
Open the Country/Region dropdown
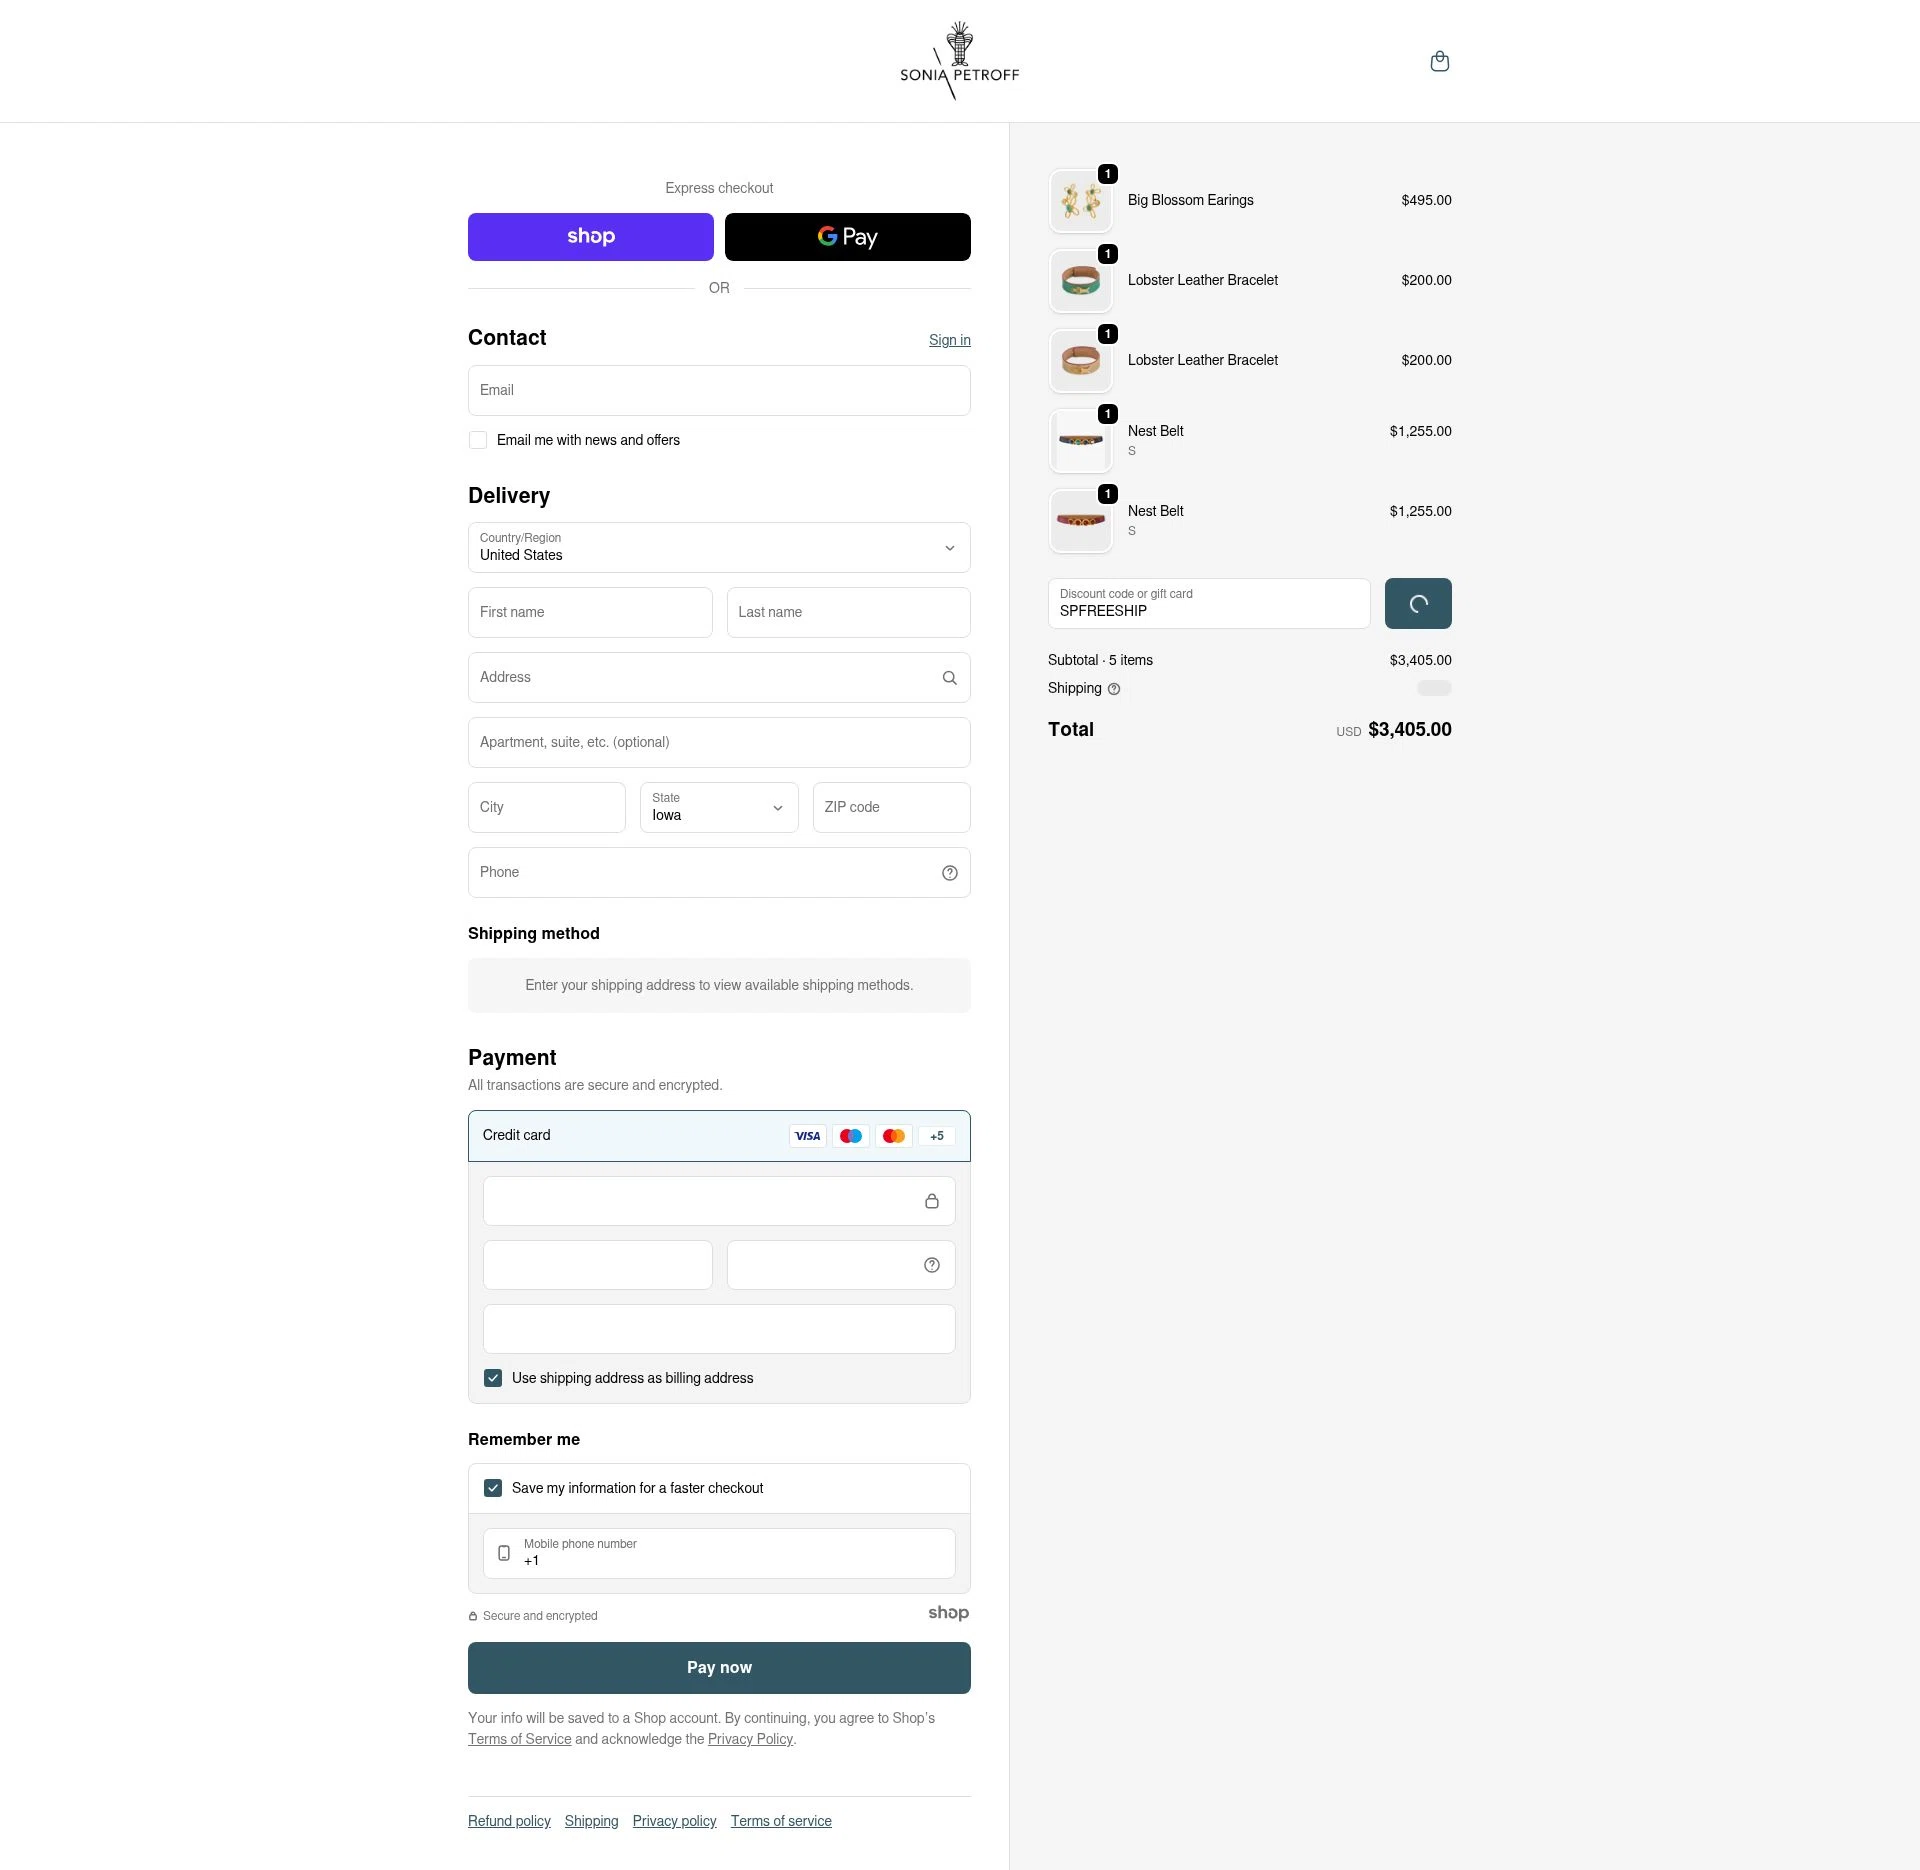[718, 547]
